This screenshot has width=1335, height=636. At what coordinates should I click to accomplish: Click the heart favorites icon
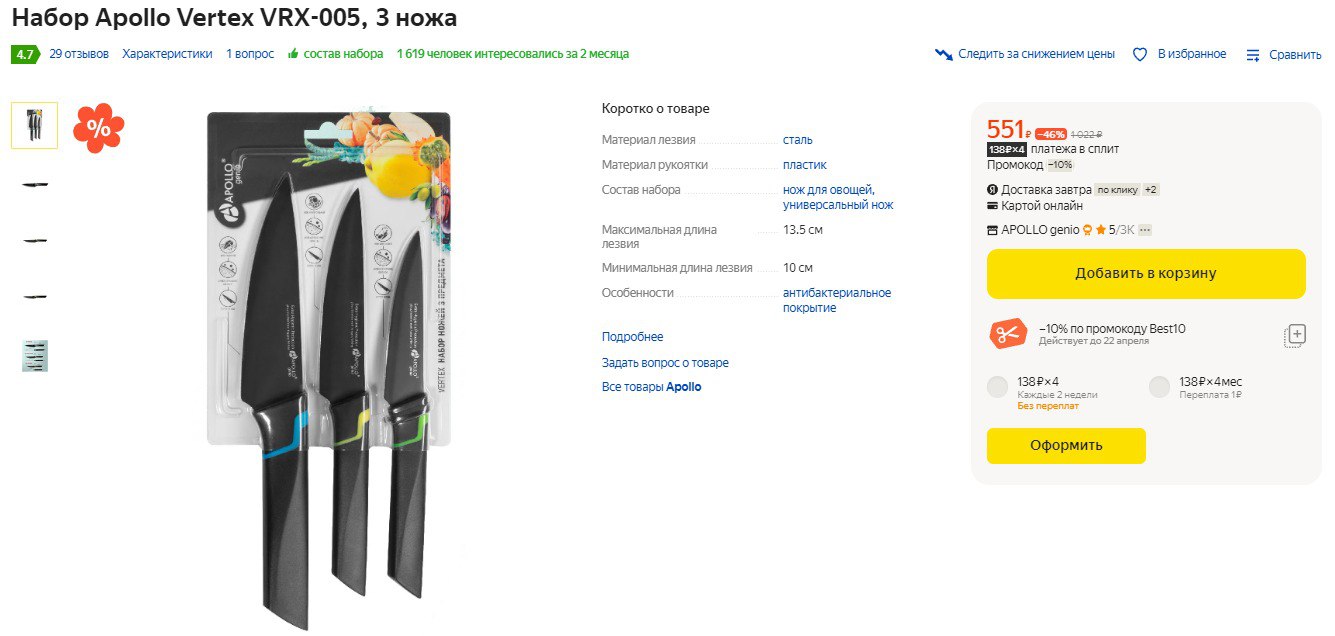(x=1139, y=55)
